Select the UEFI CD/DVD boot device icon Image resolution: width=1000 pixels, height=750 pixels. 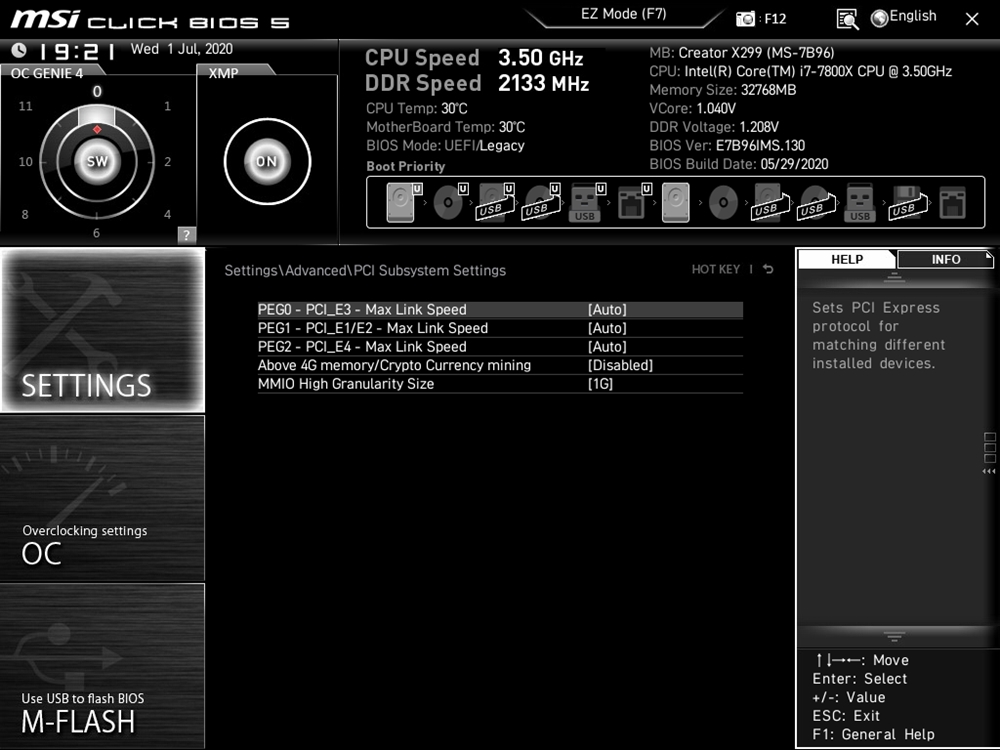point(450,202)
